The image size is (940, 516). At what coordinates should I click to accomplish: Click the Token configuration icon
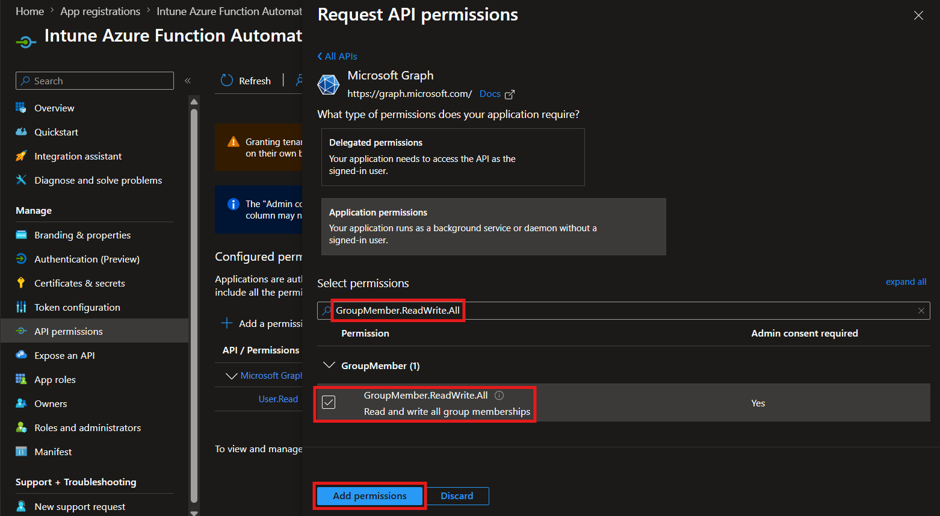(21, 307)
